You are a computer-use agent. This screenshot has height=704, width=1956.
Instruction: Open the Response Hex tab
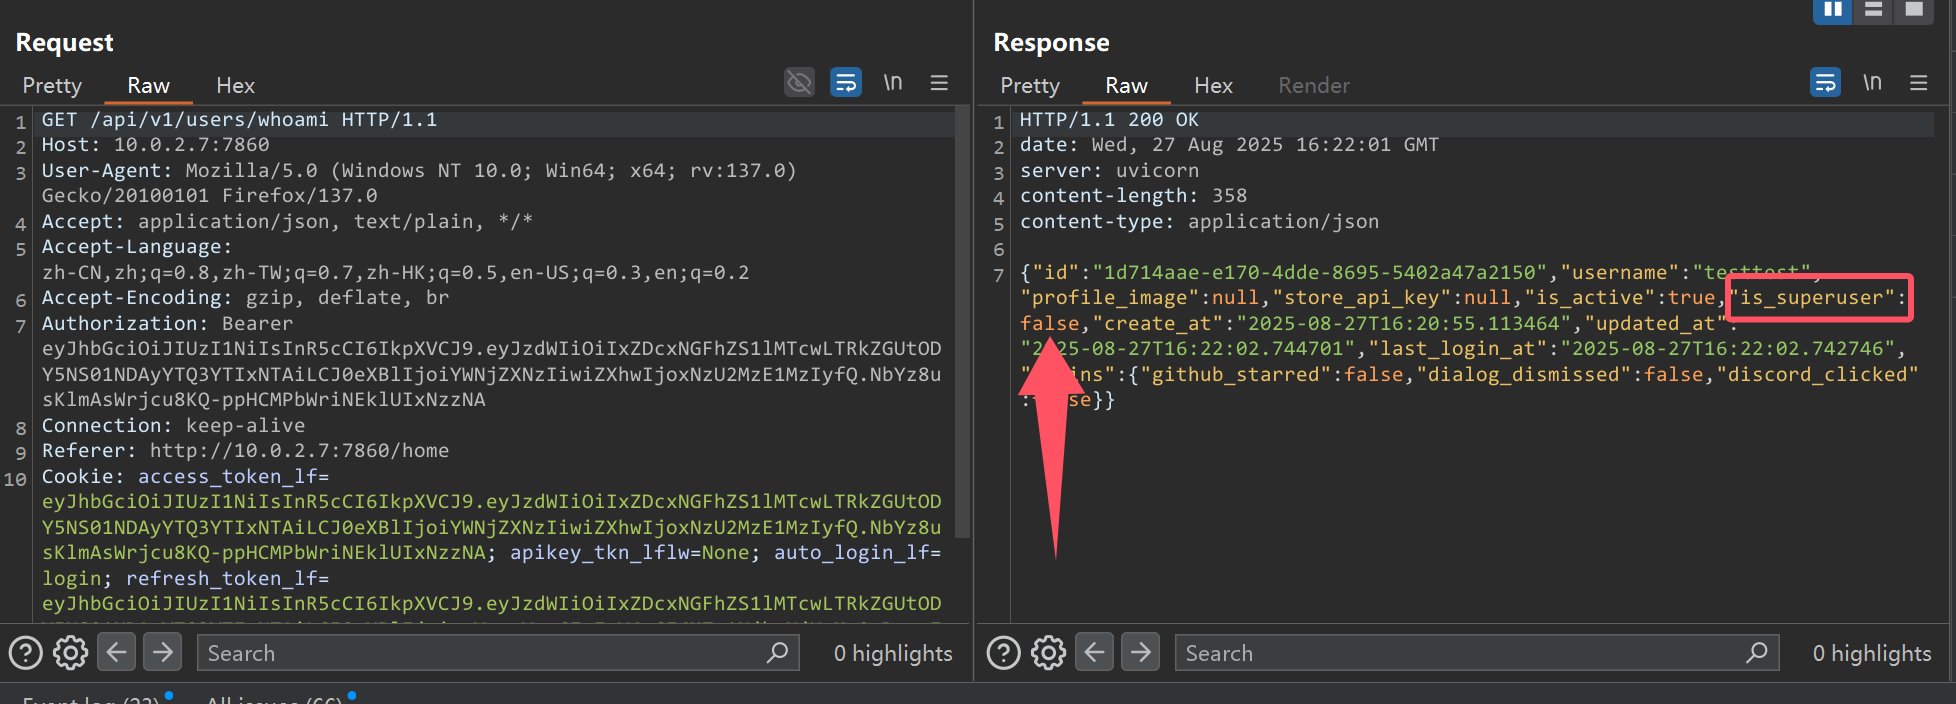point(1213,86)
